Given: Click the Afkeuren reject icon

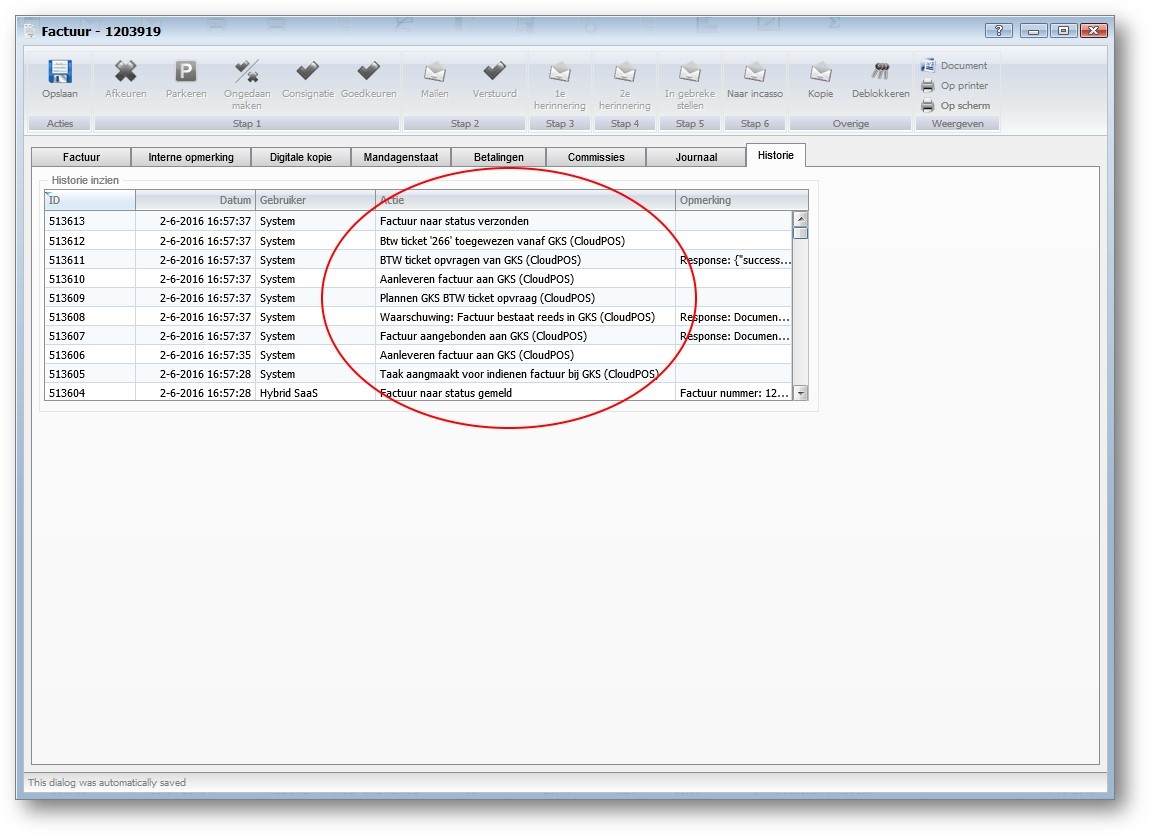Looking at the screenshot, I should pyautogui.click(x=125, y=73).
